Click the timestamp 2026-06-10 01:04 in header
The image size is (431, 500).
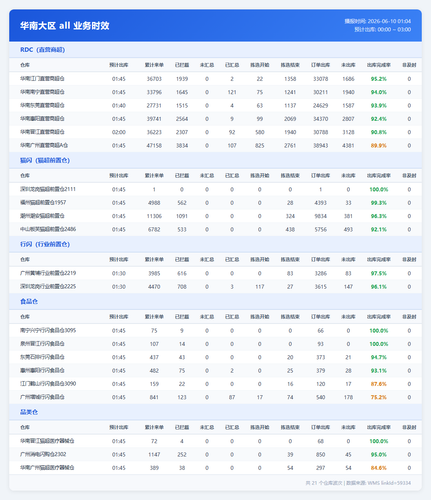click(389, 21)
